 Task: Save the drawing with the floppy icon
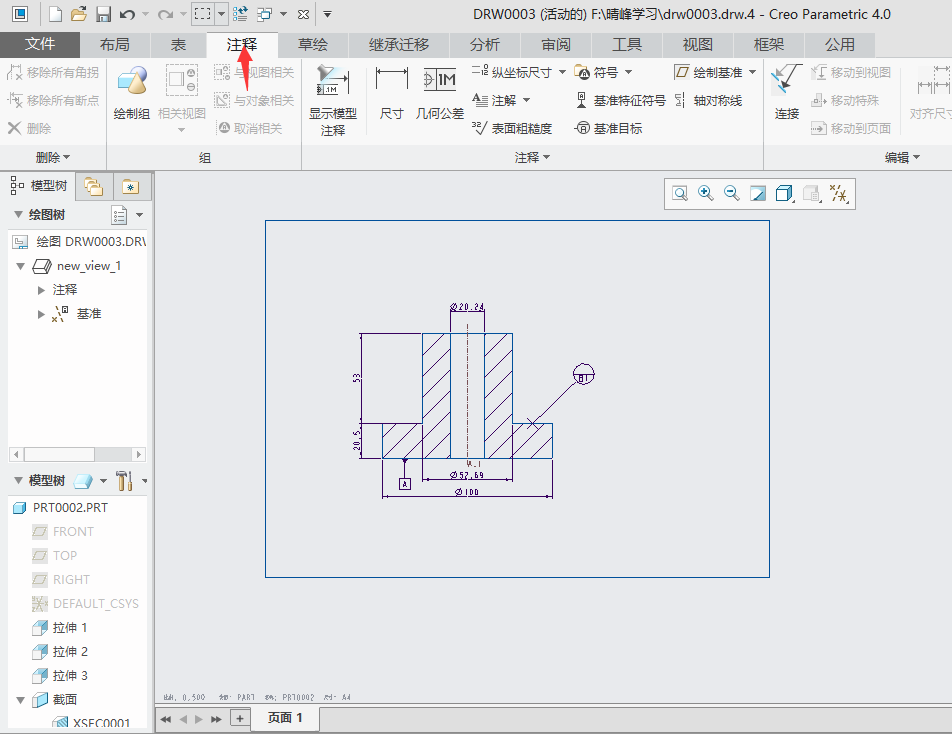103,14
